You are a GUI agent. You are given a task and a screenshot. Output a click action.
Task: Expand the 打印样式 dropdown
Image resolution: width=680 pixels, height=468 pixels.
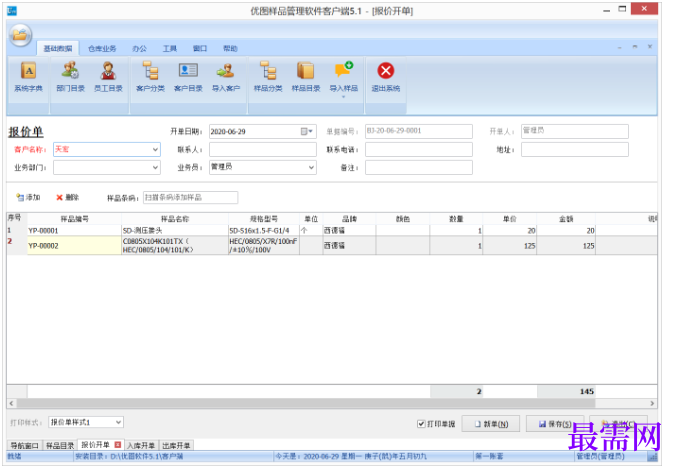click(x=118, y=422)
